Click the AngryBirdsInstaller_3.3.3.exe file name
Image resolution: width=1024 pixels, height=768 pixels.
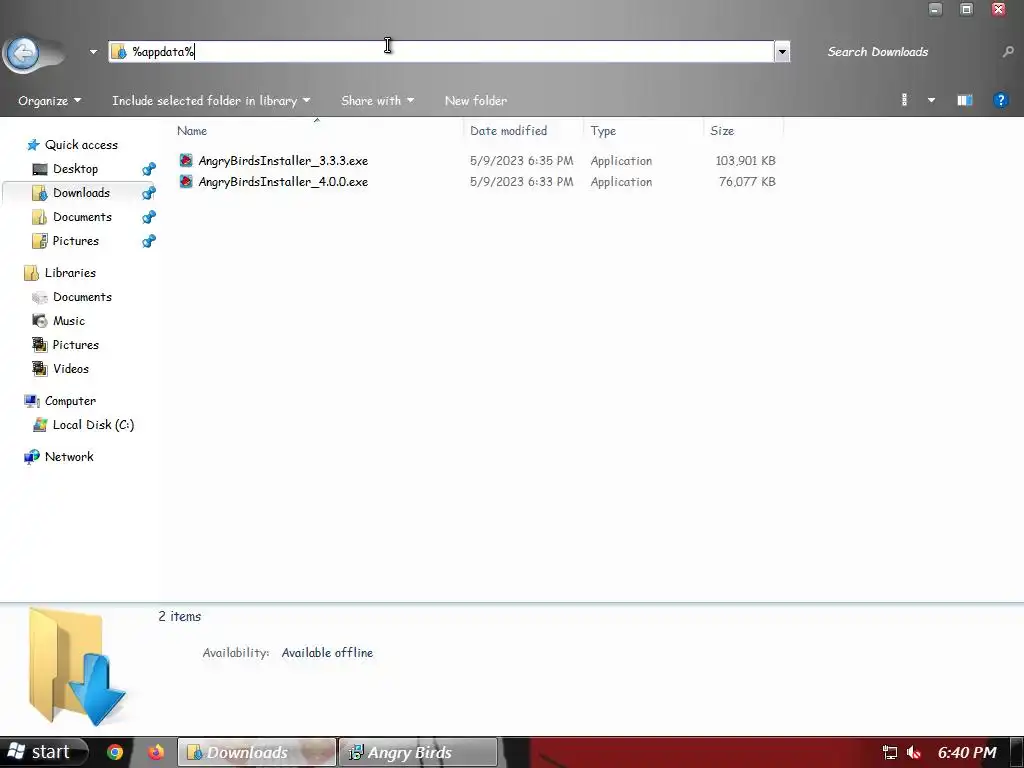click(283, 161)
